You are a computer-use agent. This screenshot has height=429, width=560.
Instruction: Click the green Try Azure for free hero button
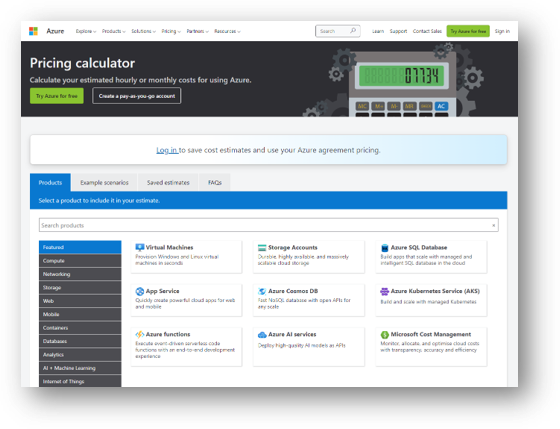pyautogui.click(x=57, y=96)
